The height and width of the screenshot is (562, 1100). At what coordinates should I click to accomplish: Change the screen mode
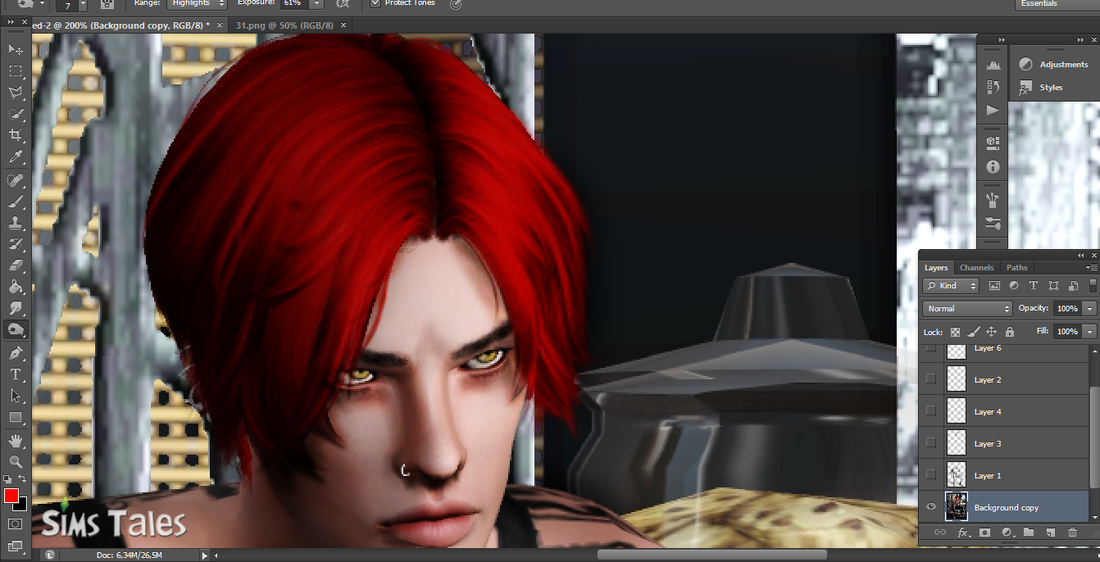[x=15, y=545]
